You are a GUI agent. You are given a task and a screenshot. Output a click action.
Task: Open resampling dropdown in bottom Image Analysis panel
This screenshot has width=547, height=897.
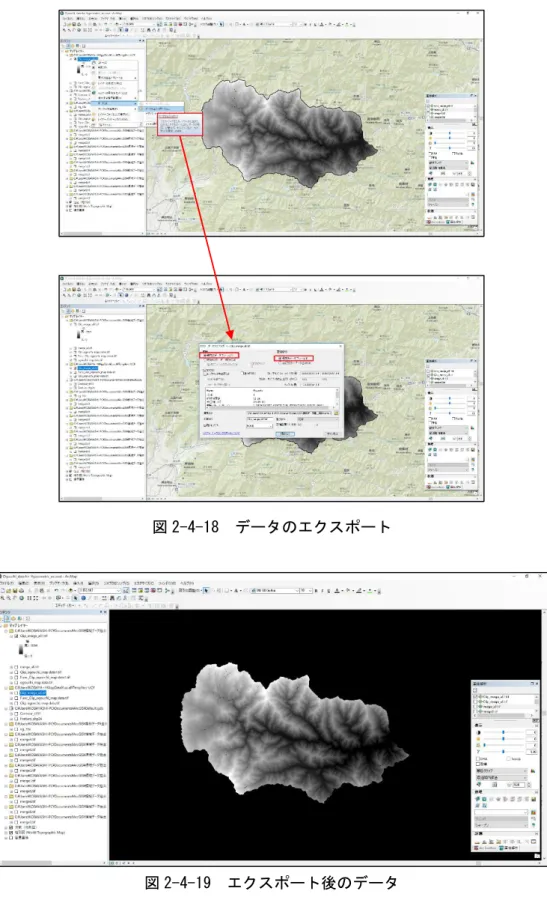coord(502,778)
